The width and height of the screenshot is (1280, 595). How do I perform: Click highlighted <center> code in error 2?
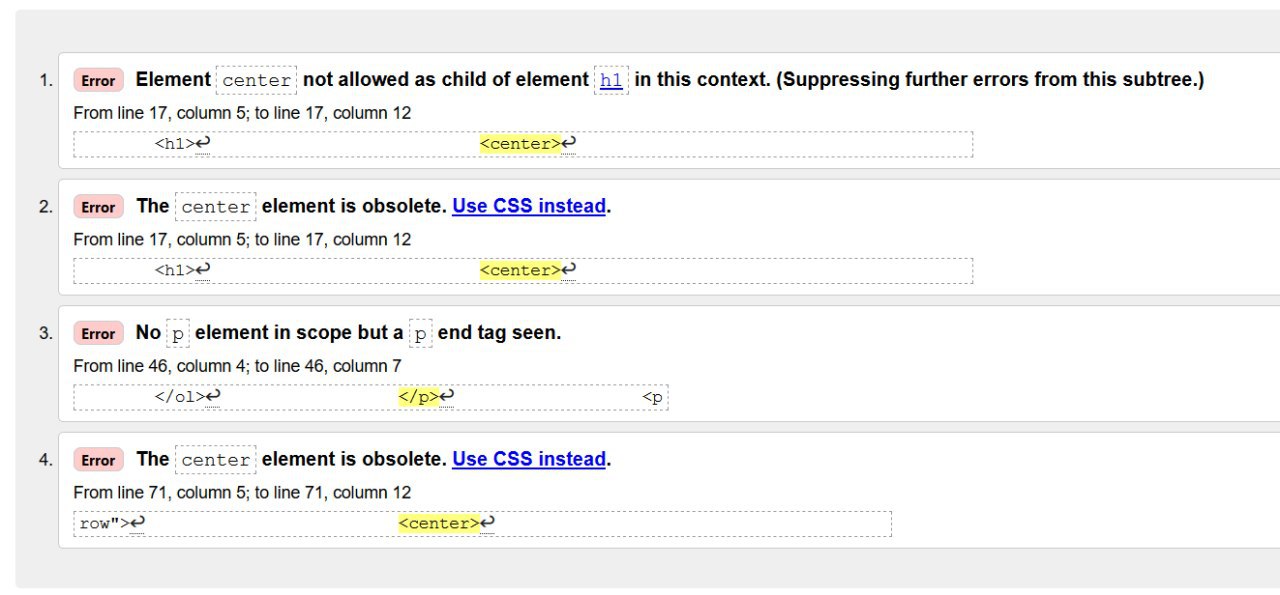coord(520,270)
